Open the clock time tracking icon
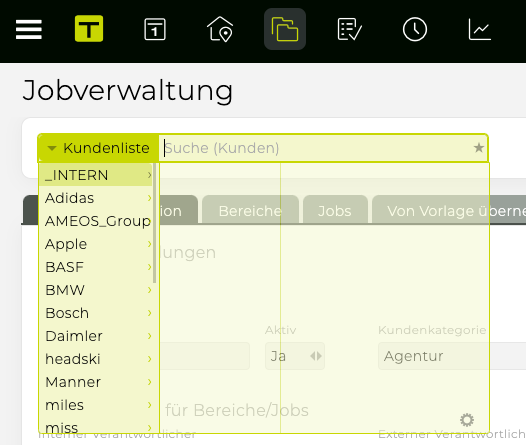The height and width of the screenshot is (445, 526). tap(415, 29)
